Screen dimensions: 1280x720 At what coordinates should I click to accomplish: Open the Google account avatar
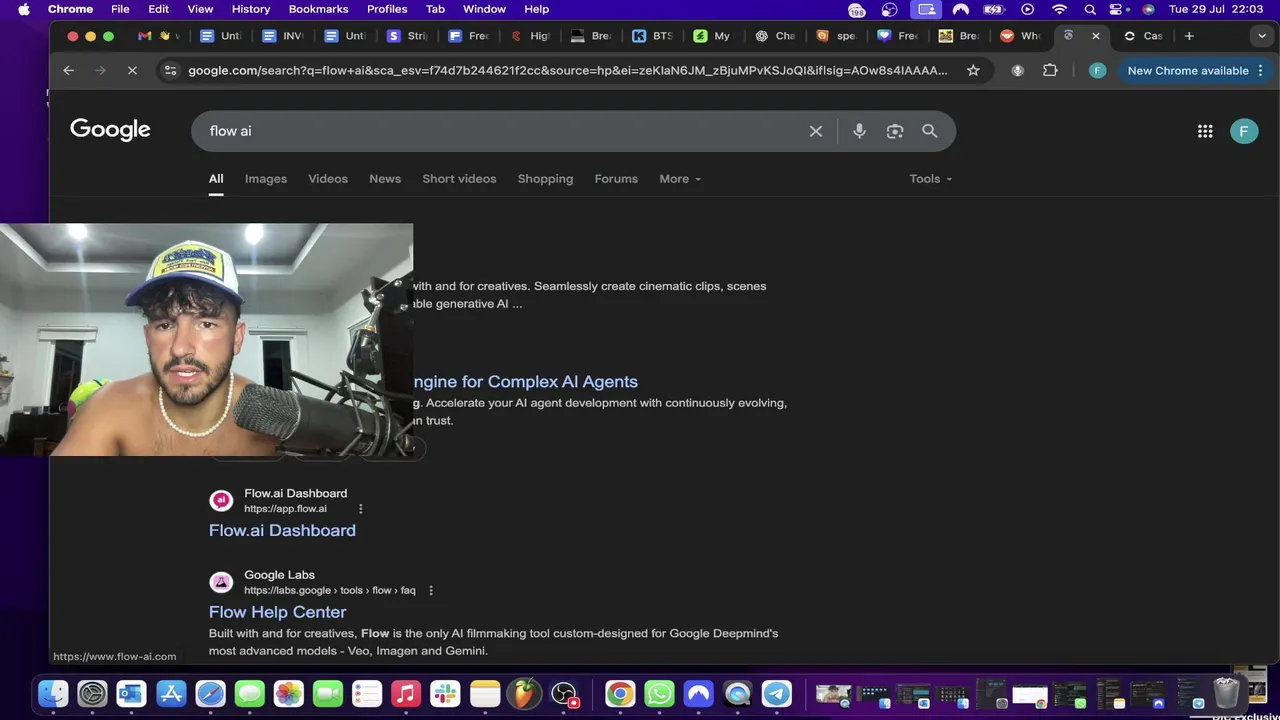pos(1244,131)
